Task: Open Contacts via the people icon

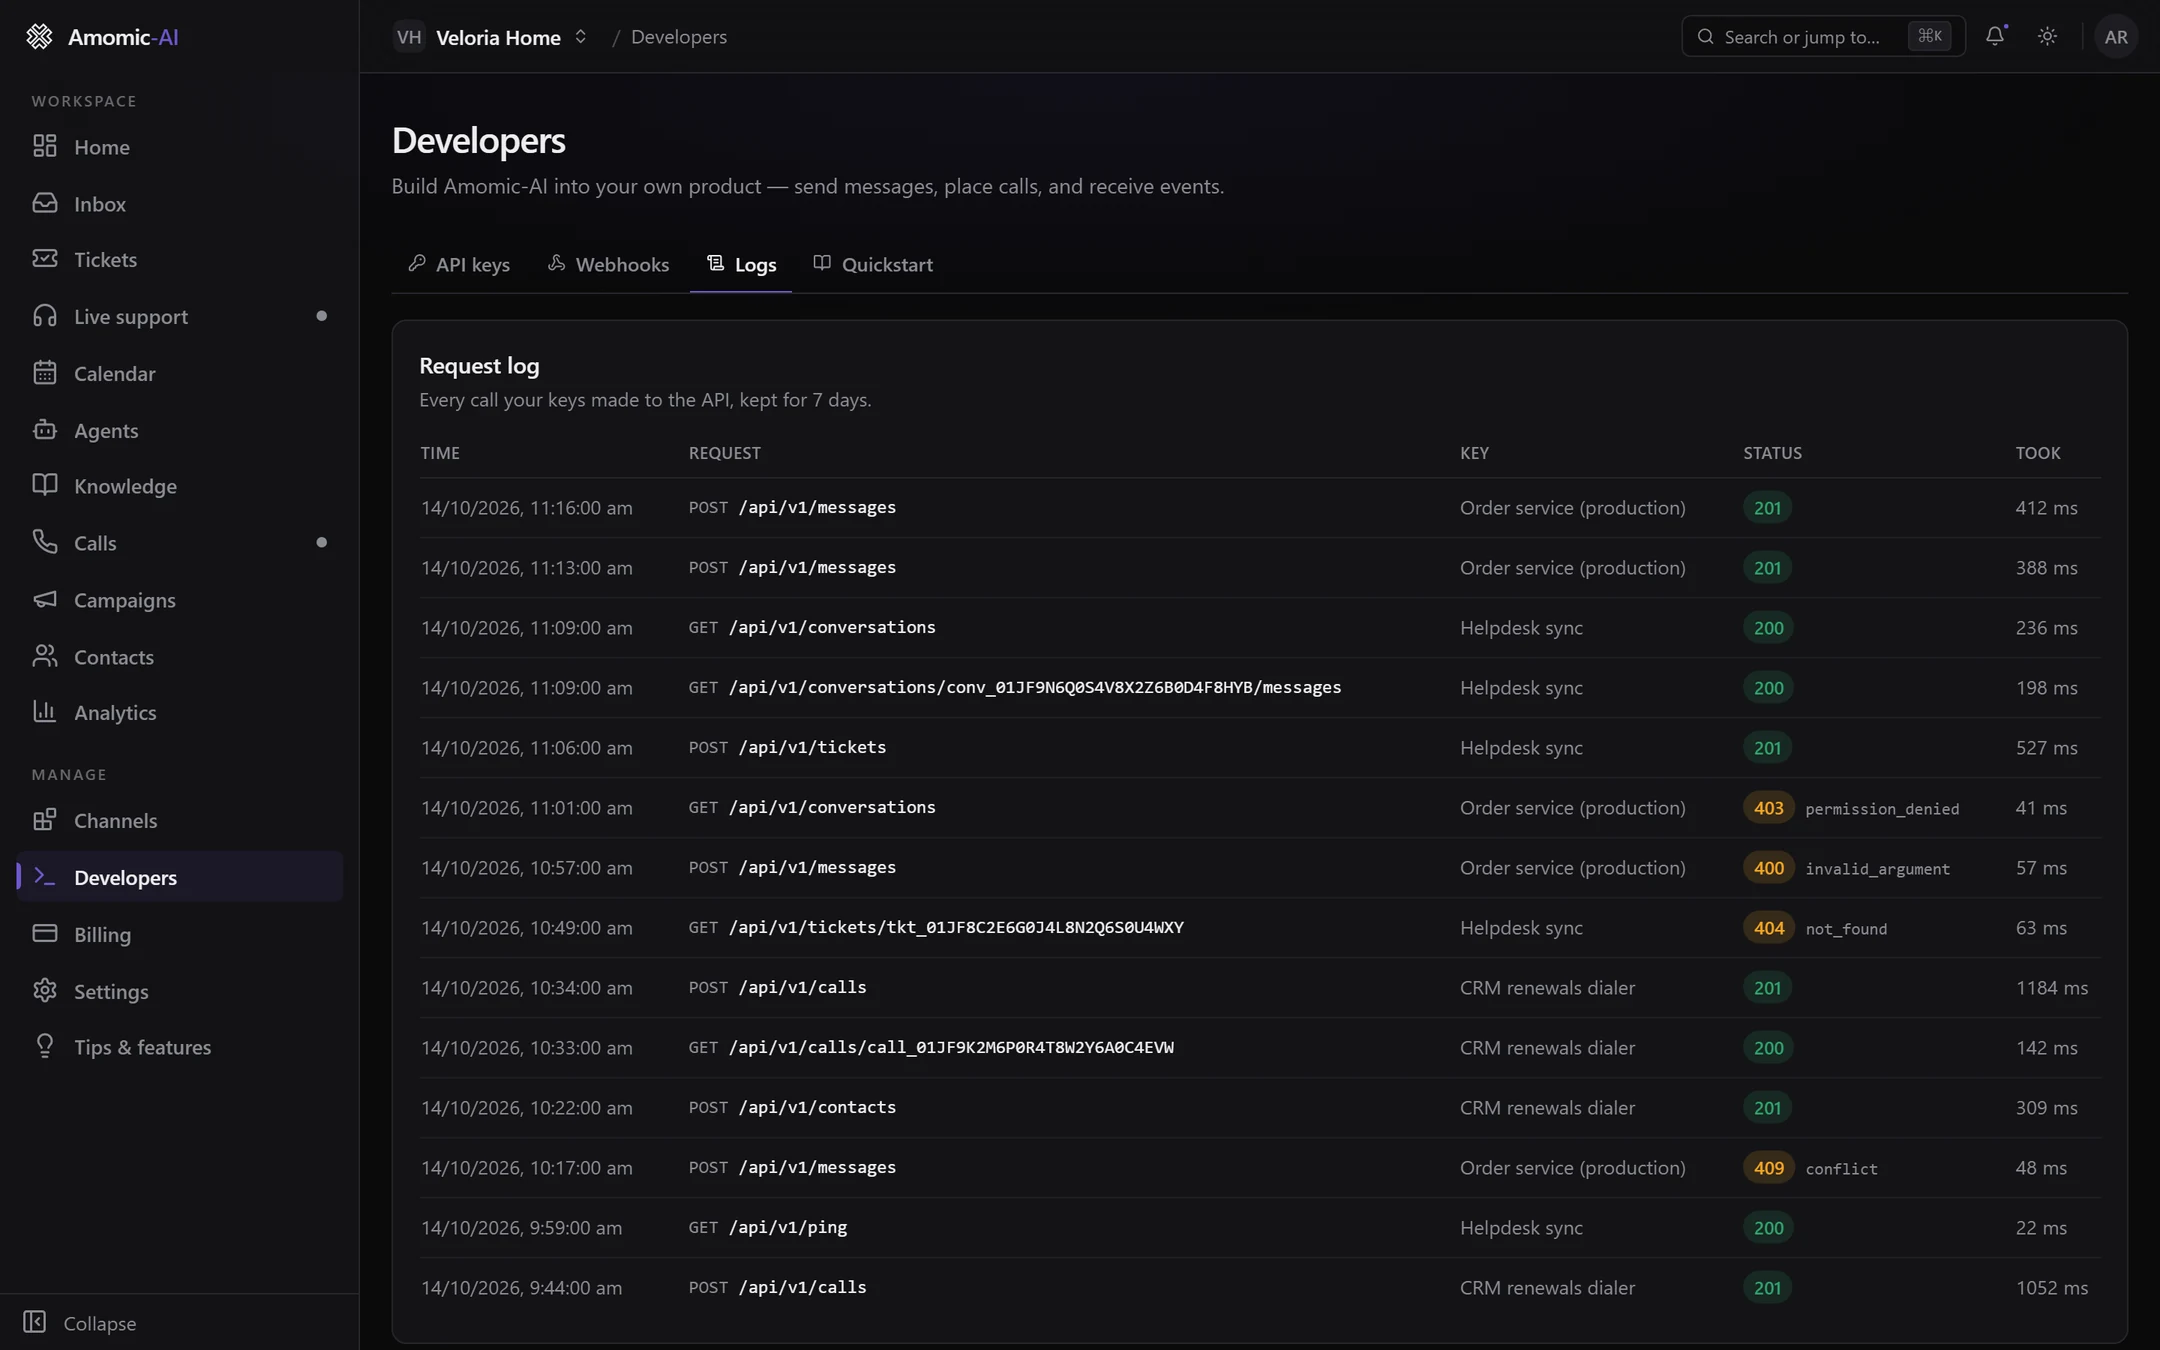Action: click(x=45, y=656)
